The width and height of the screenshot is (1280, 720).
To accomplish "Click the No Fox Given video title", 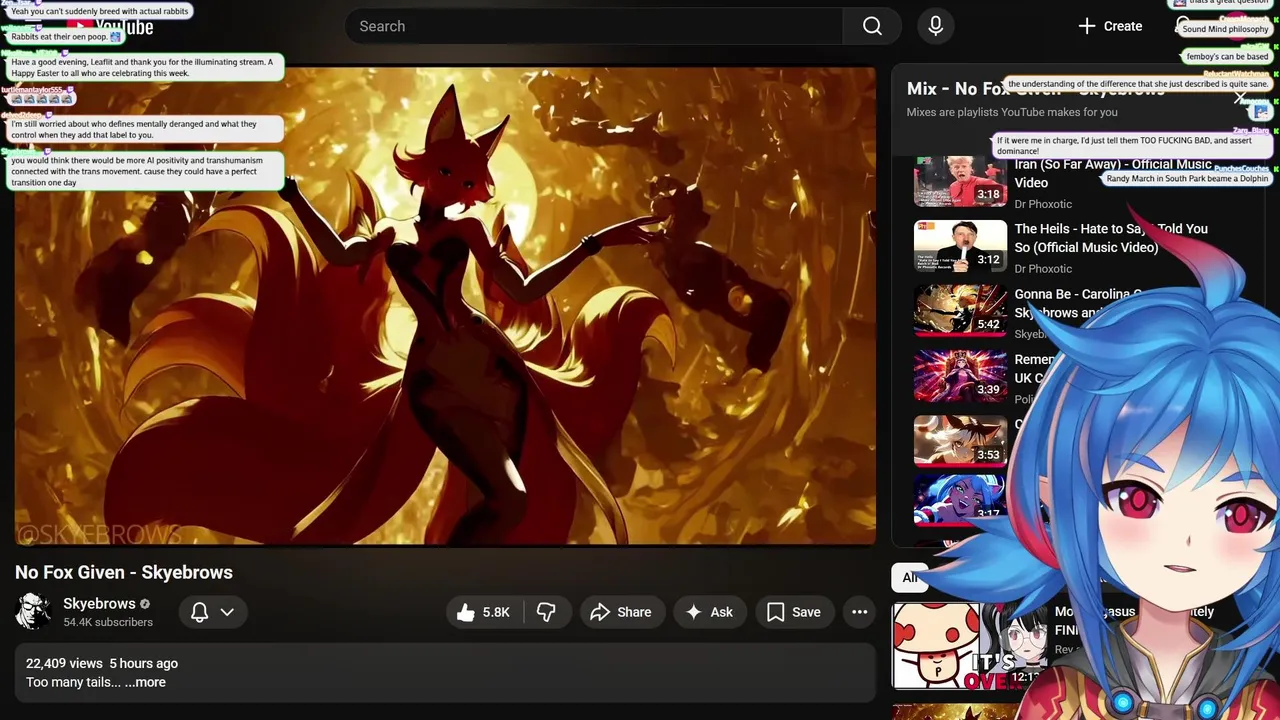I will [124, 572].
